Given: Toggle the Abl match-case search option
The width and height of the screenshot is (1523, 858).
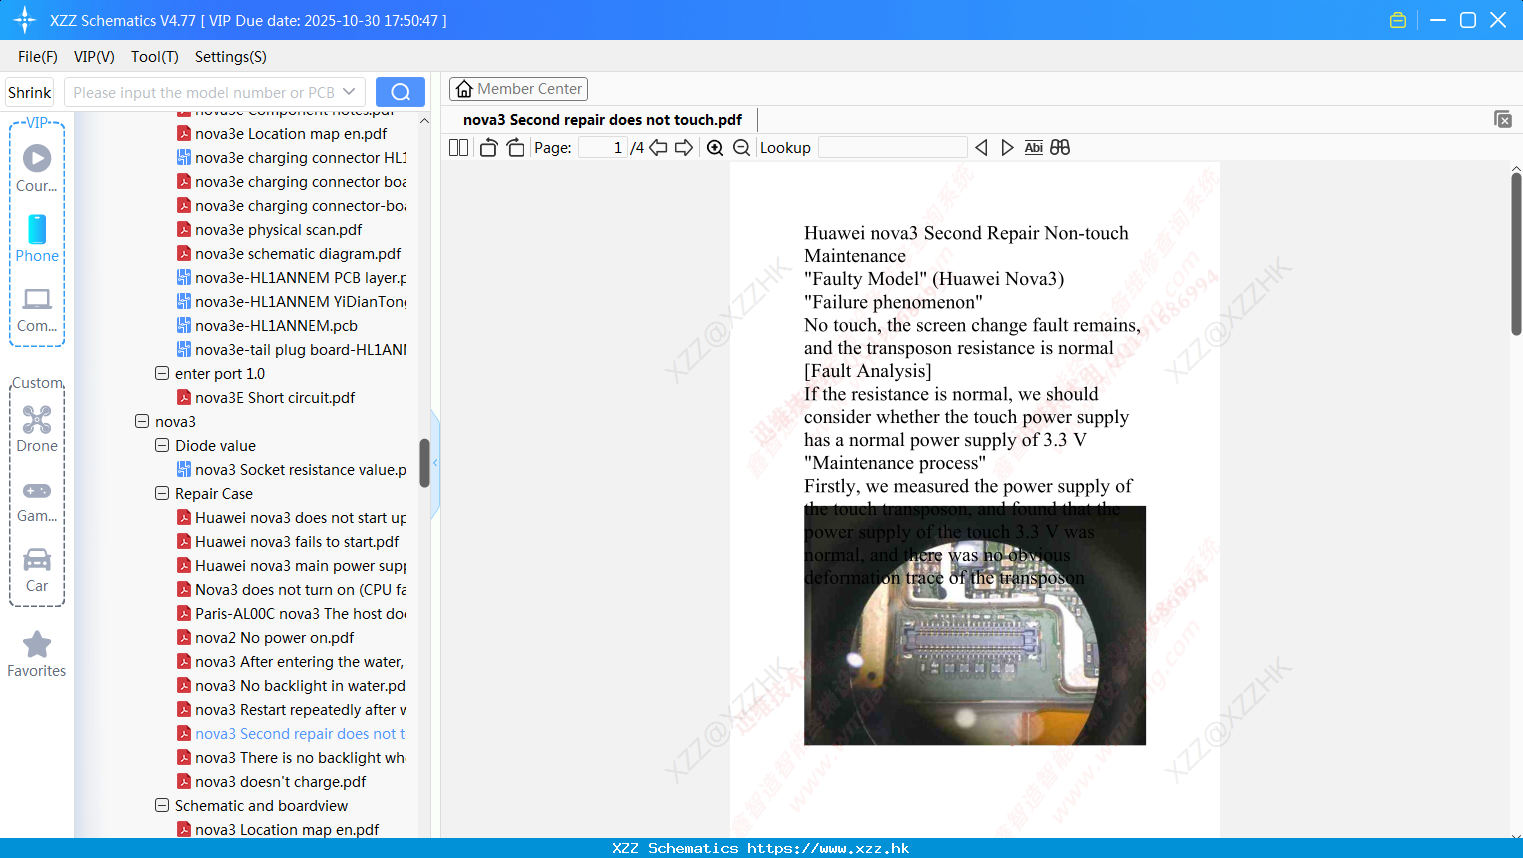Looking at the screenshot, I should coord(1034,148).
